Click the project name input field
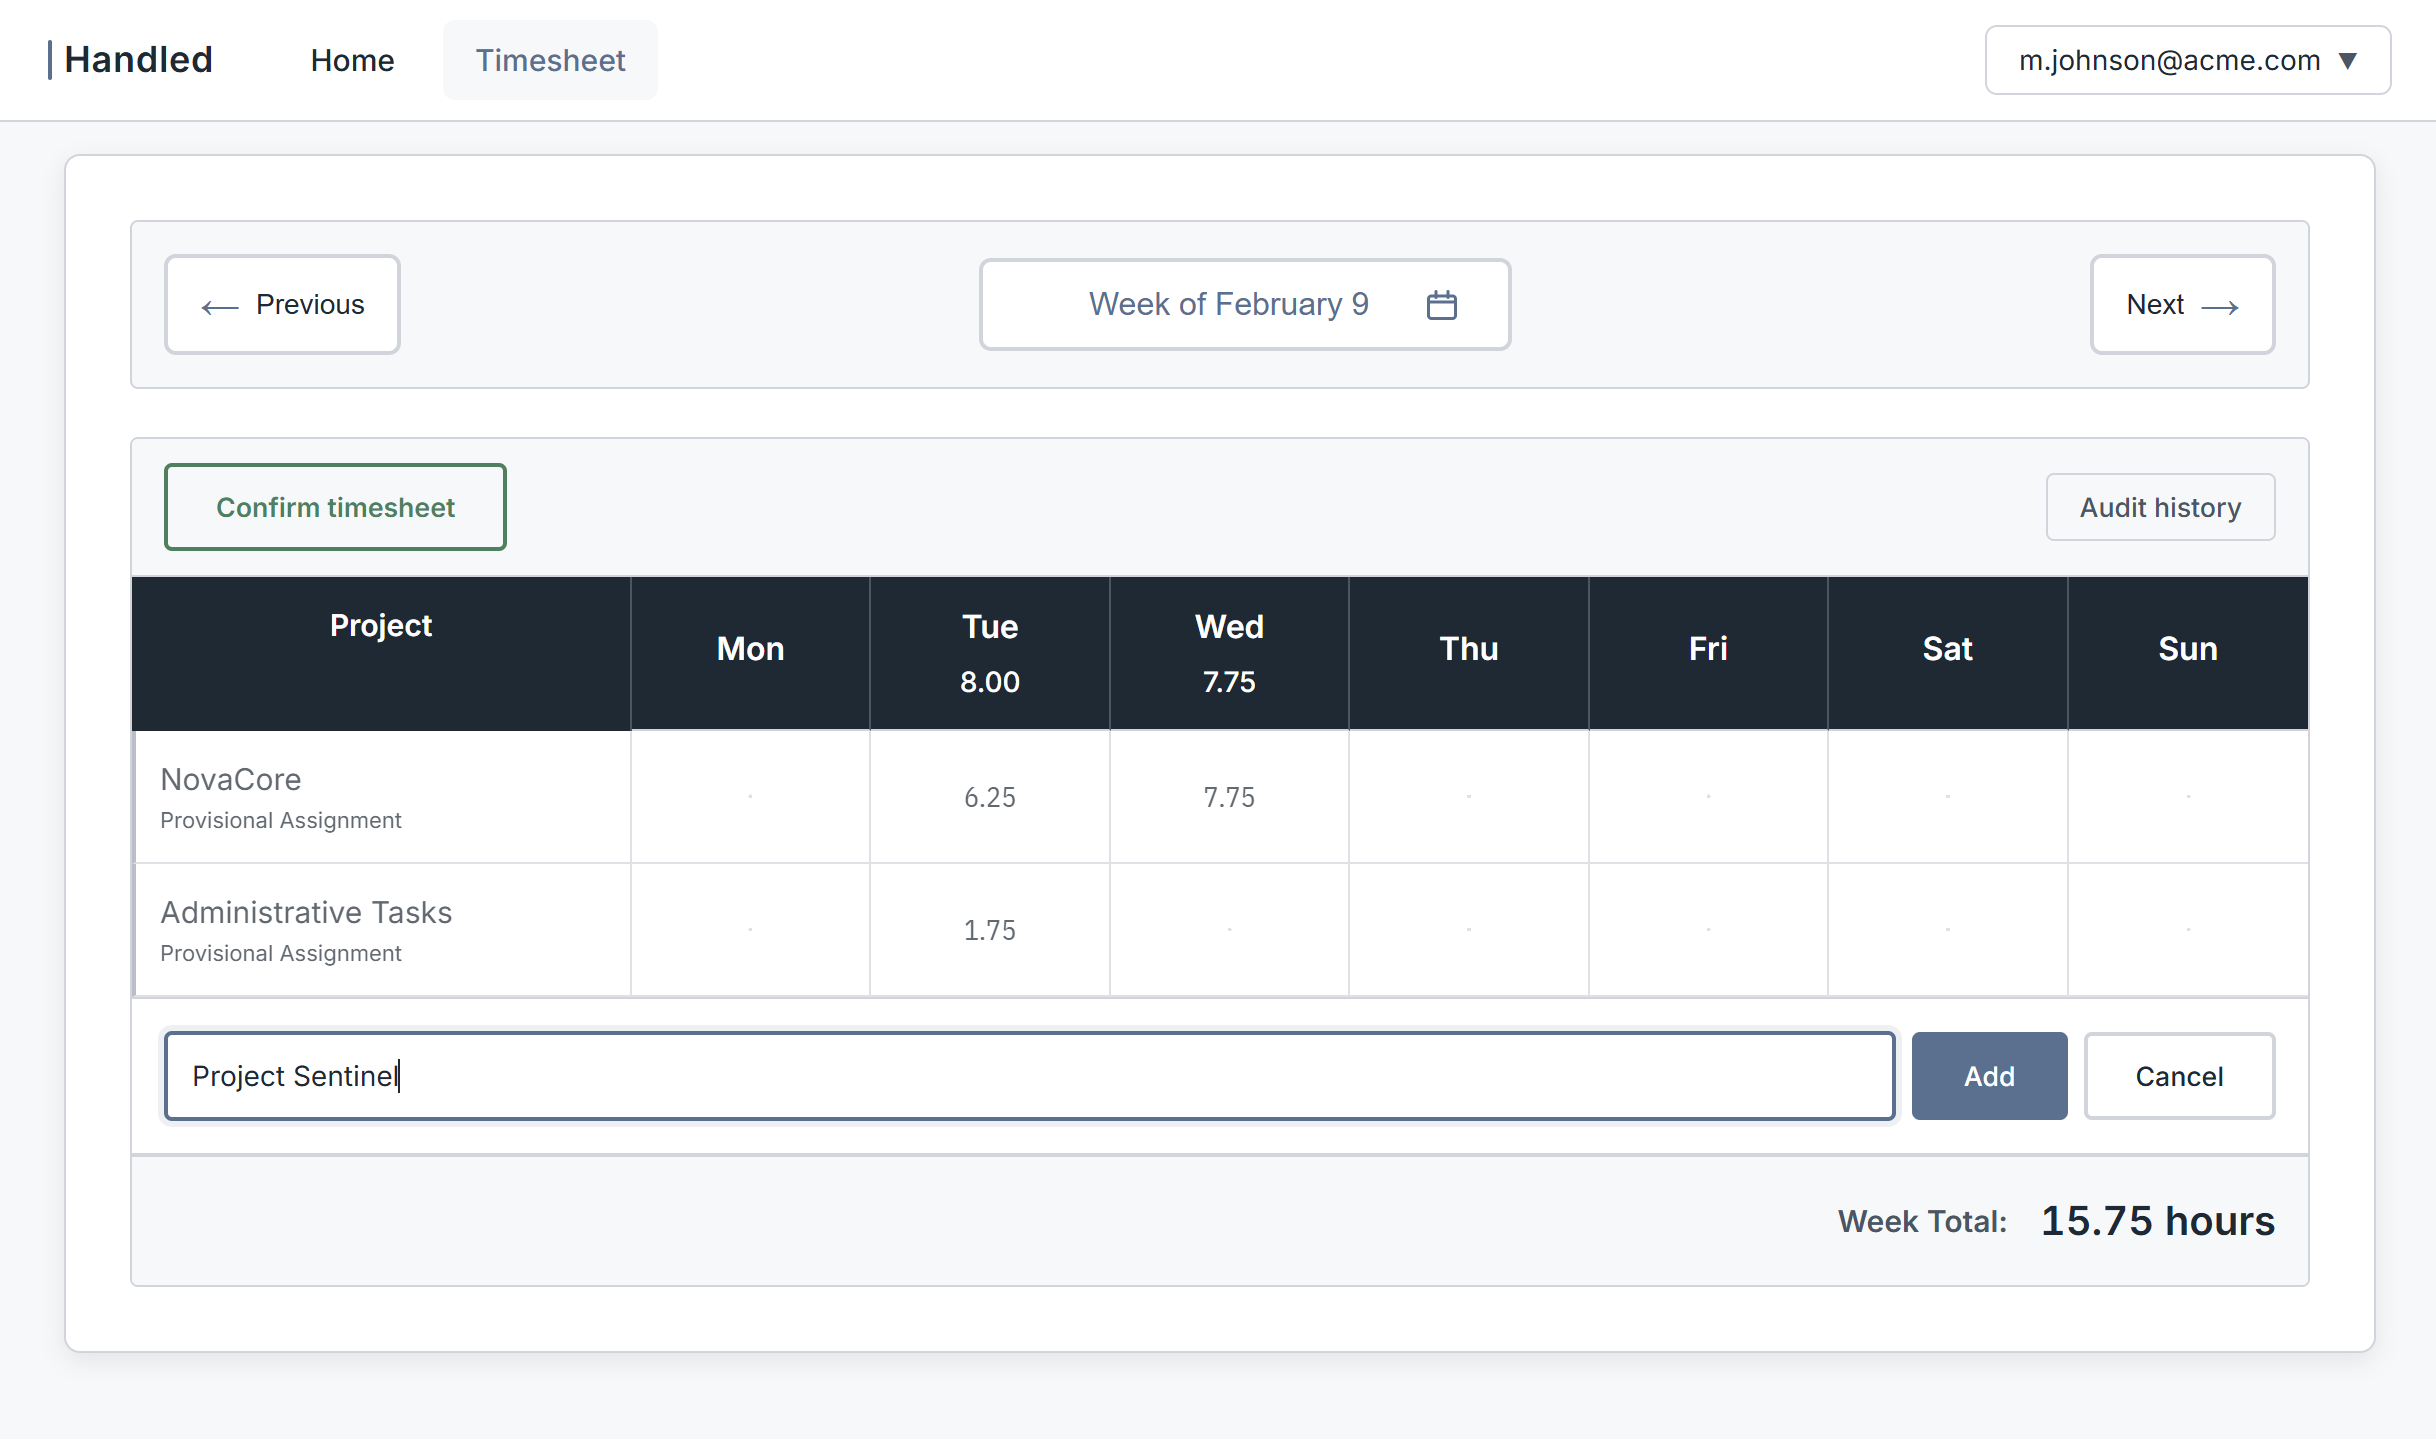This screenshot has height=1439, width=2436. pyautogui.click(x=1029, y=1076)
